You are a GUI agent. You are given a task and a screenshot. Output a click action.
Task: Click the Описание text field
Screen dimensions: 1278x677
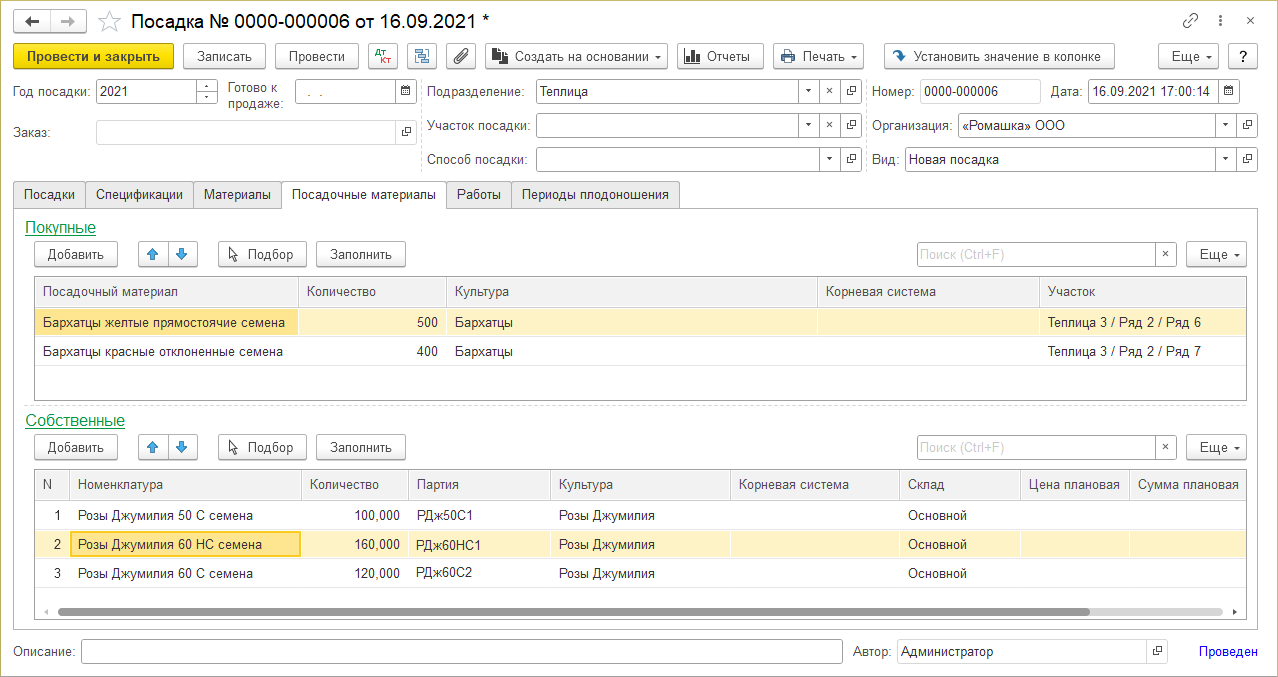(x=461, y=652)
